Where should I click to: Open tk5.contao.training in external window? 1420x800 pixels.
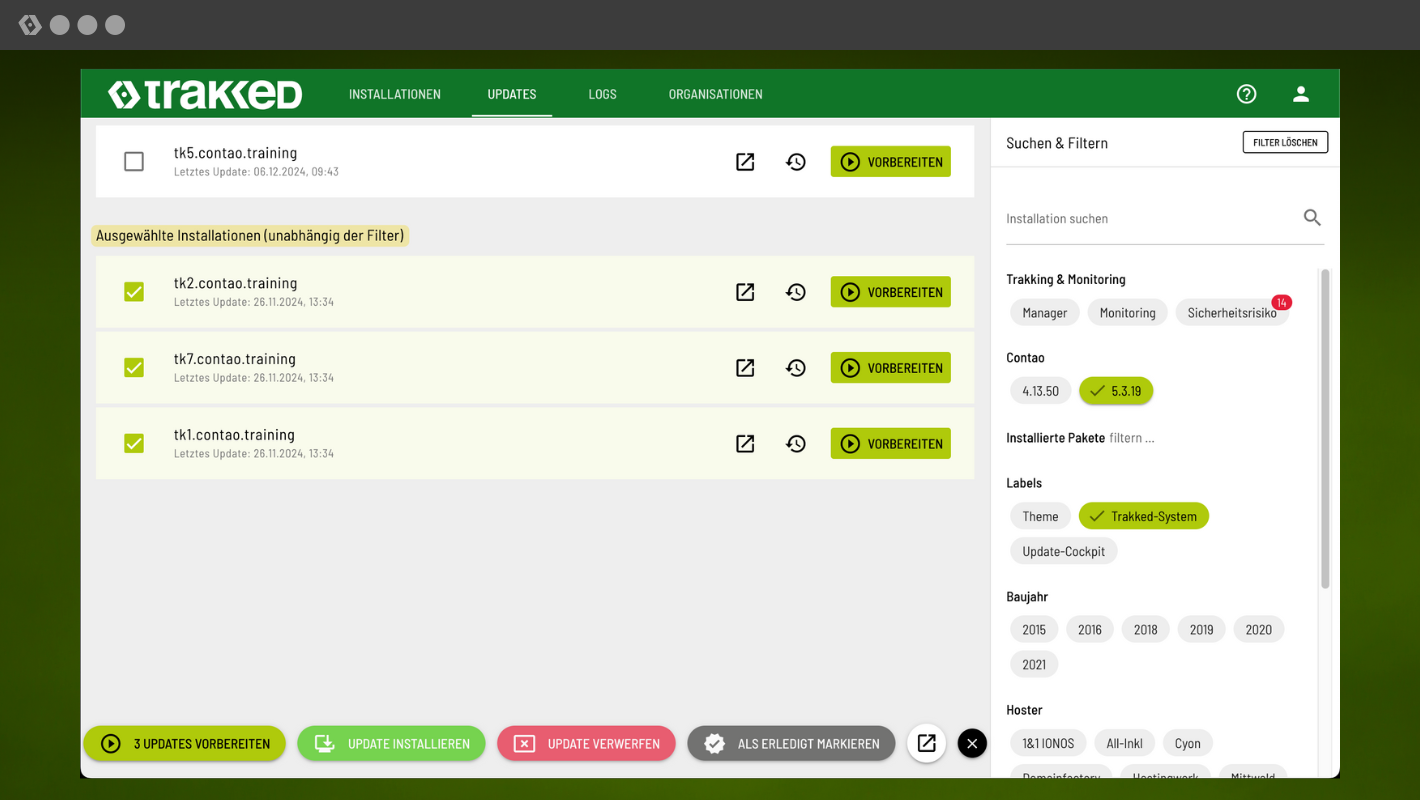pyautogui.click(x=745, y=162)
